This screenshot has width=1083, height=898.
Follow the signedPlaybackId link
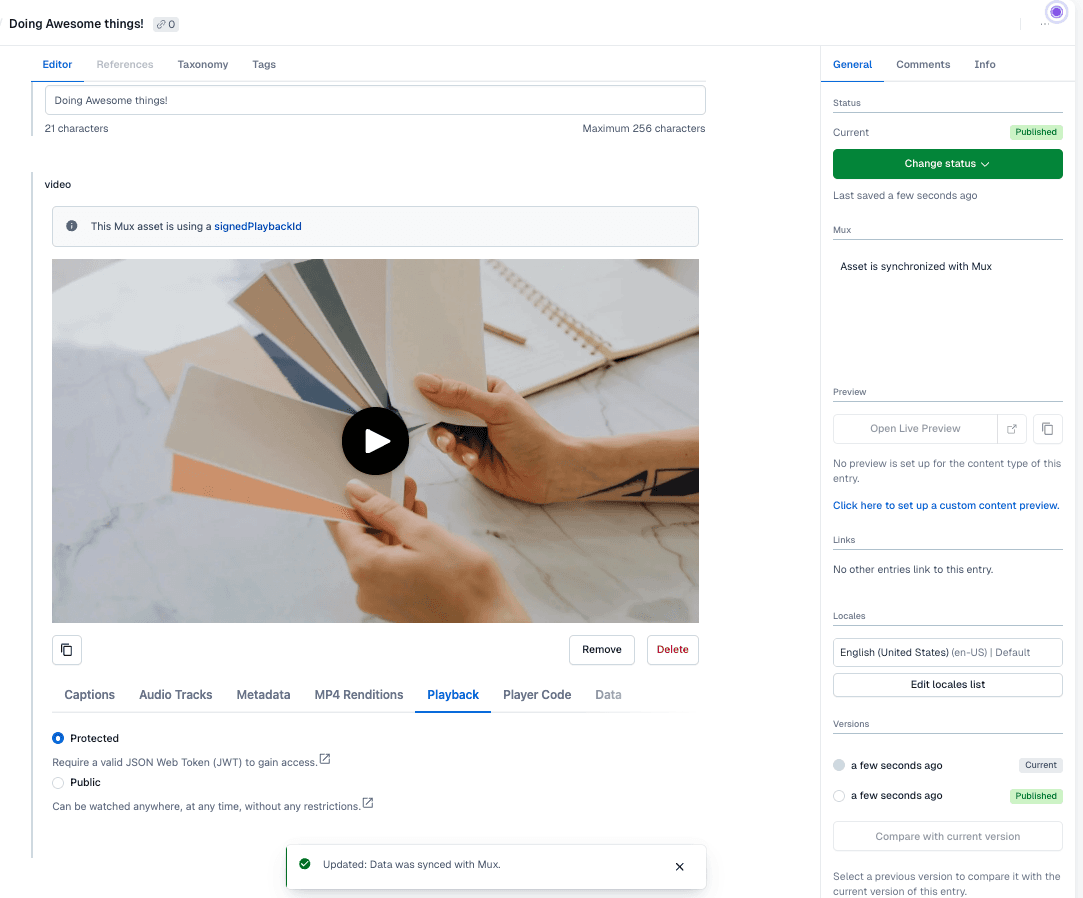(257, 227)
